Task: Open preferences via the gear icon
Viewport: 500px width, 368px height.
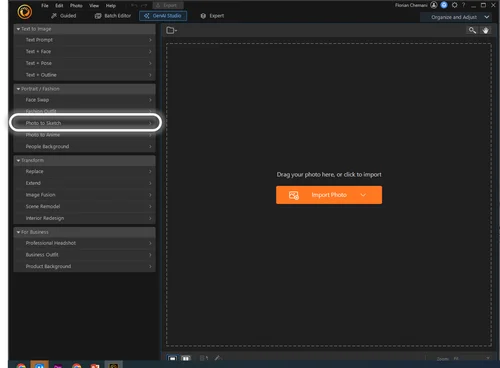Action: click(454, 5)
